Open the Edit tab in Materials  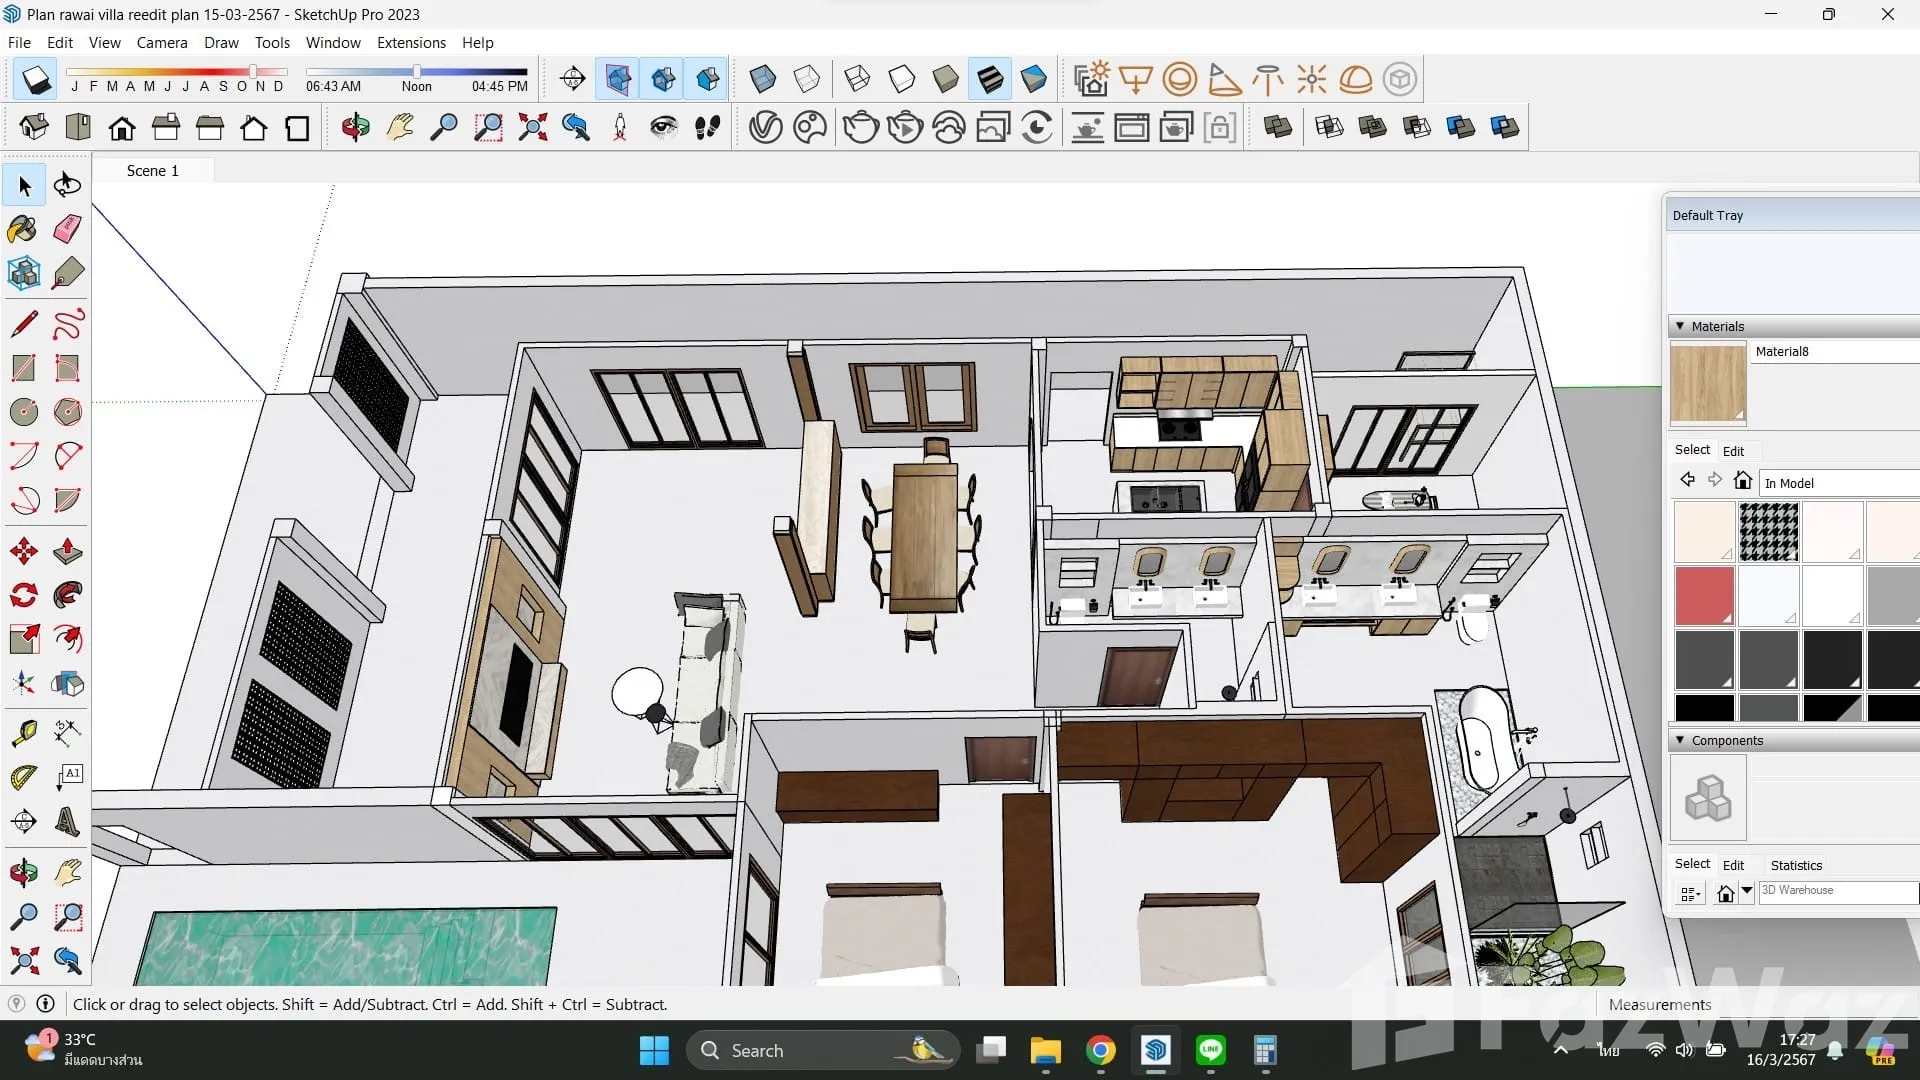pyautogui.click(x=1733, y=451)
